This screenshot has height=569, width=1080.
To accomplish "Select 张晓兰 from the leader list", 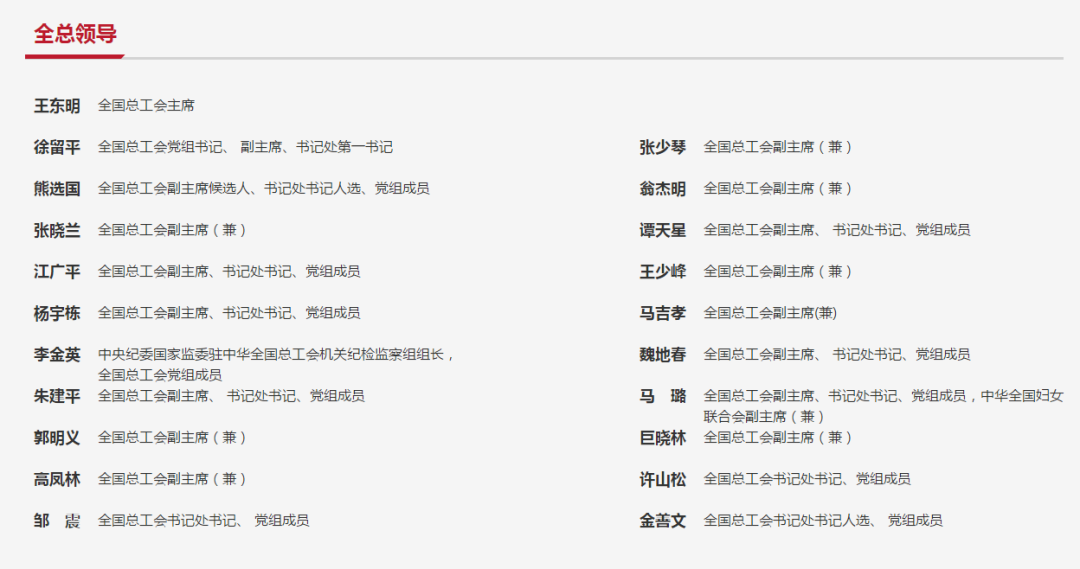I will [57, 230].
